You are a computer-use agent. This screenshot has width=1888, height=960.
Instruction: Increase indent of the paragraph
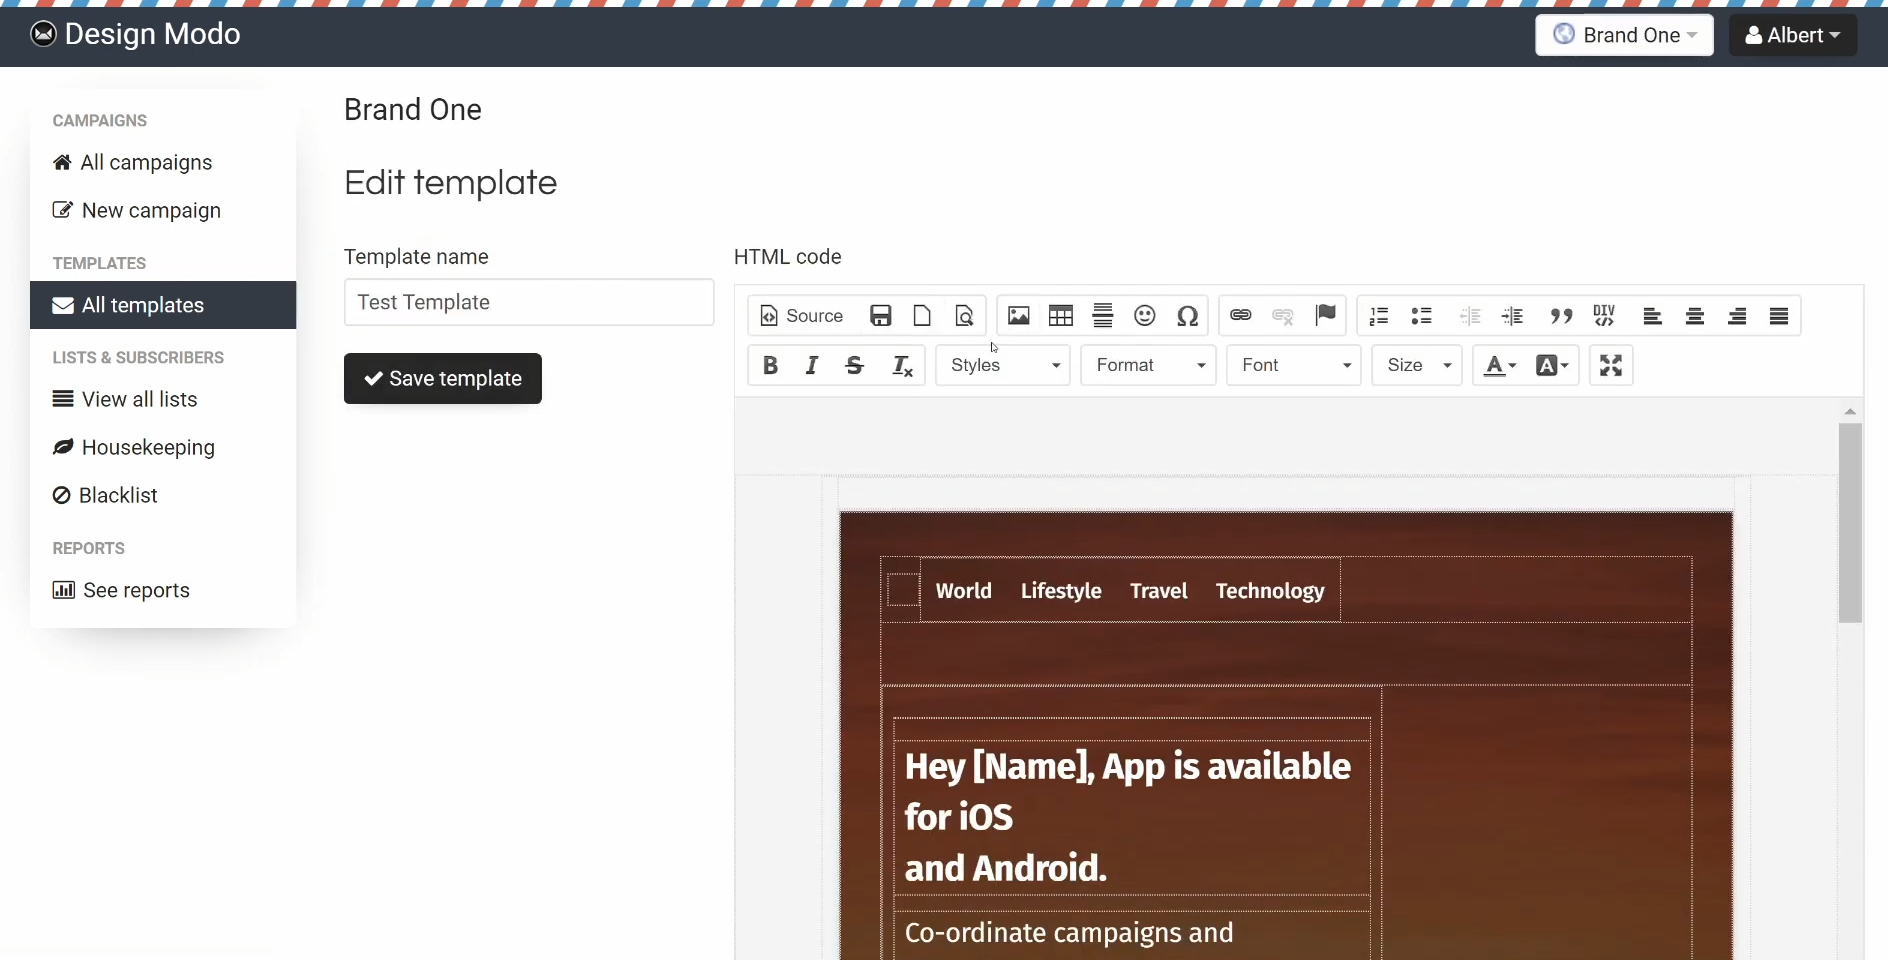1512,316
